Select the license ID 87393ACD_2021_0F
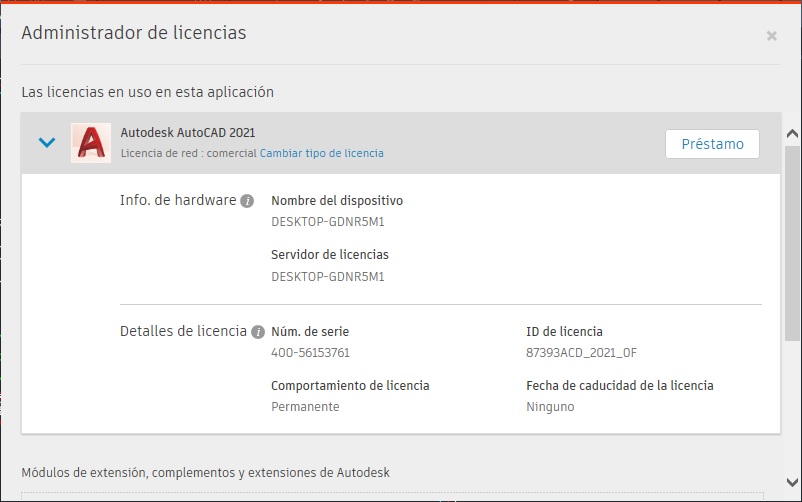 (x=582, y=353)
